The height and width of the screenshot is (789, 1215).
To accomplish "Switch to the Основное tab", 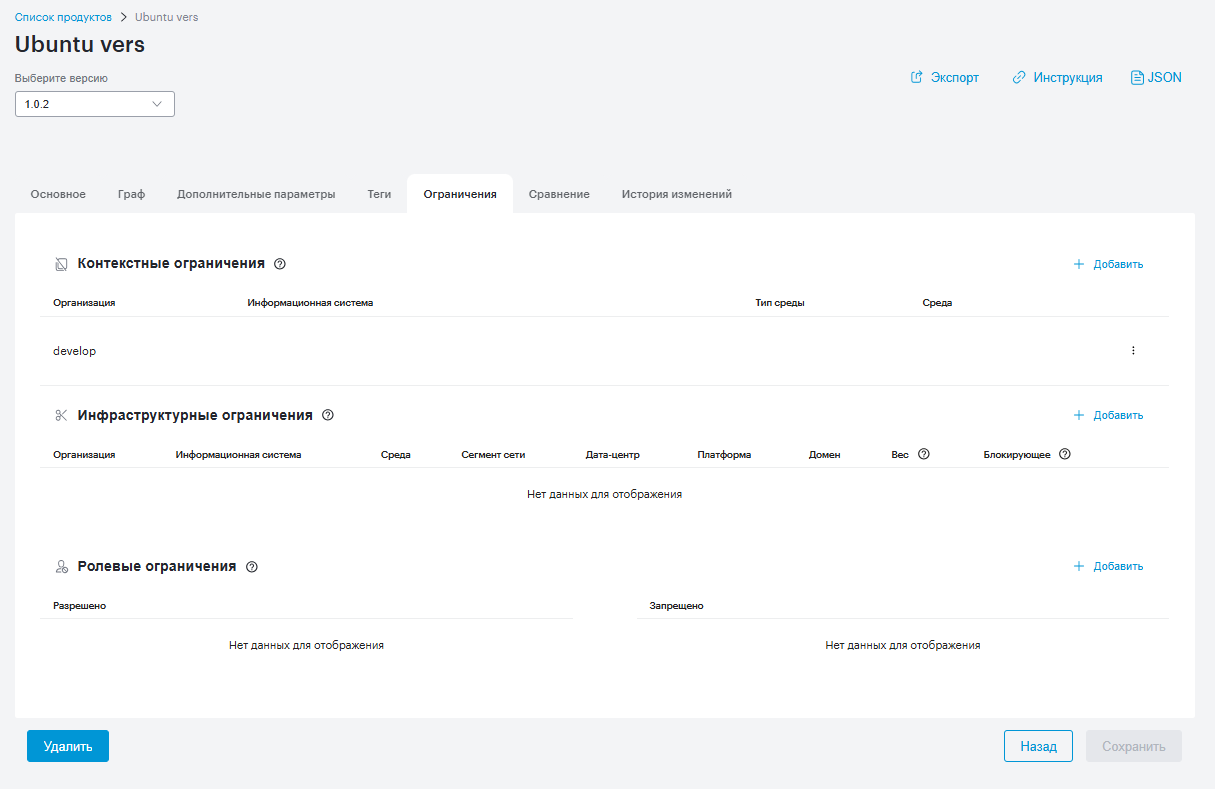I will click(x=58, y=194).
